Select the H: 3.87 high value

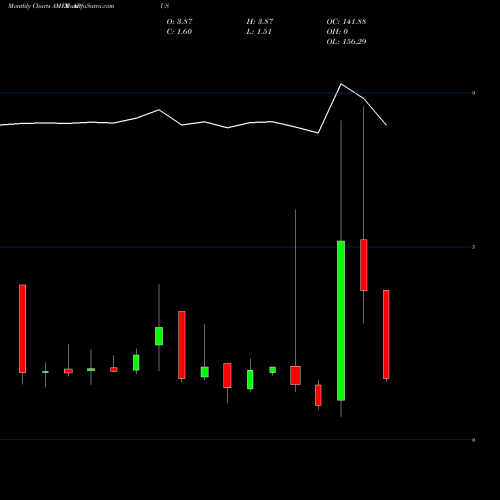(x=260, y=22)
